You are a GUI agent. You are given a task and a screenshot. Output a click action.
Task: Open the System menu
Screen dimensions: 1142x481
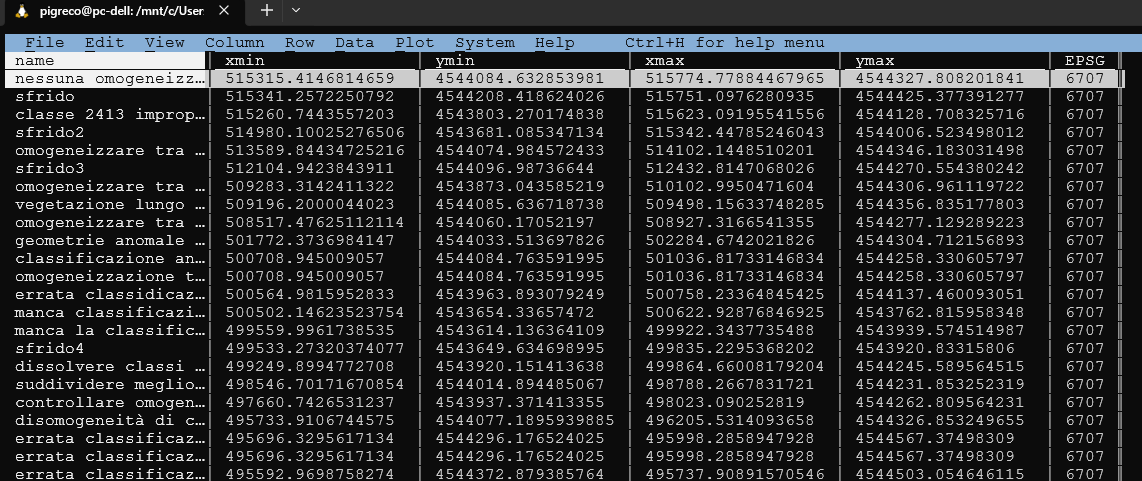tap(484, 43)
